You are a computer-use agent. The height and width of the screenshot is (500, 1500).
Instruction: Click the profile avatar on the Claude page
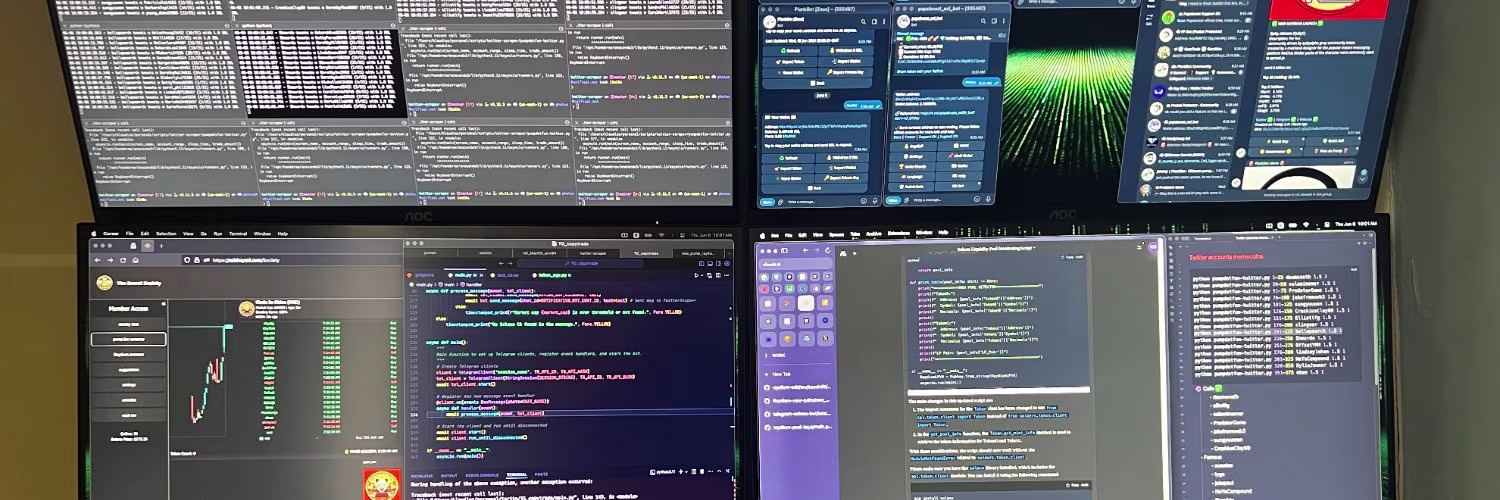click(x=1153, y=247)
